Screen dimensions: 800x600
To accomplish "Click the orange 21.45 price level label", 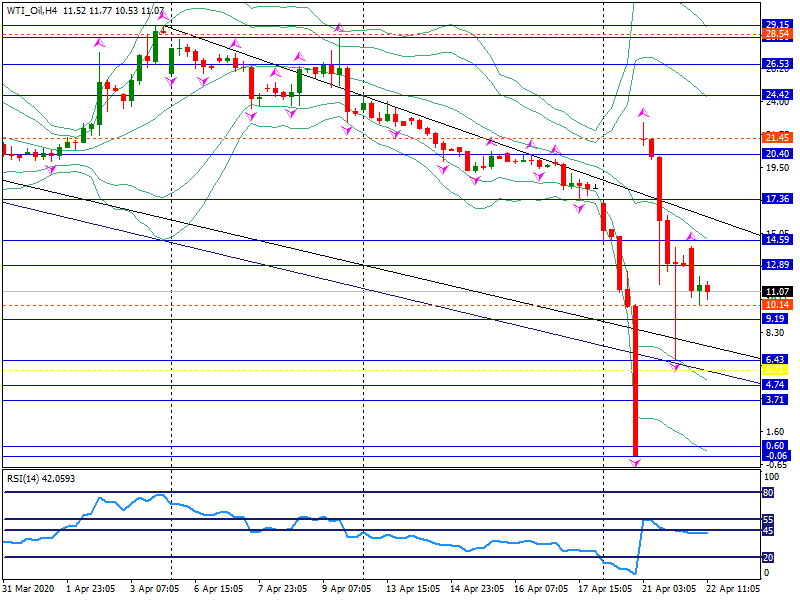I will (x=777, y=137).
